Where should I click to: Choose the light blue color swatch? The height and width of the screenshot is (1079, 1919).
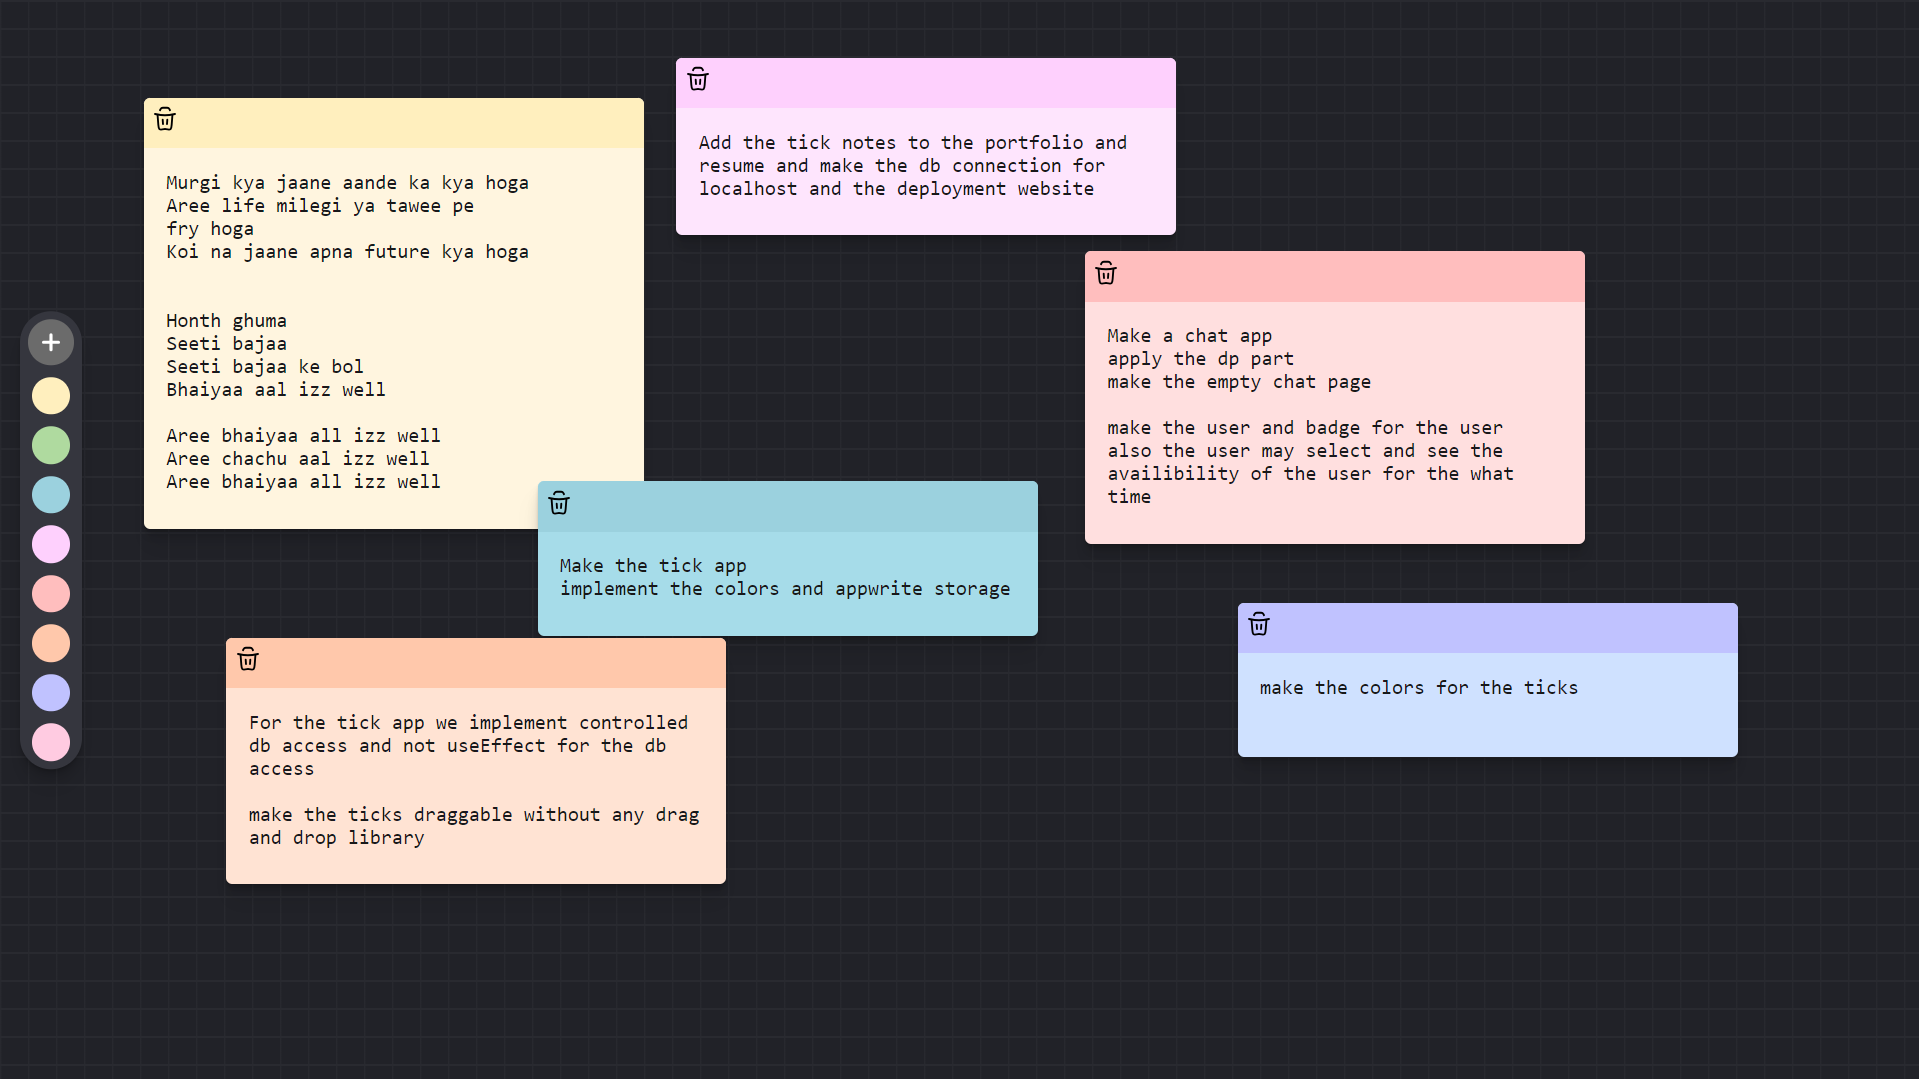click(51, 495)
